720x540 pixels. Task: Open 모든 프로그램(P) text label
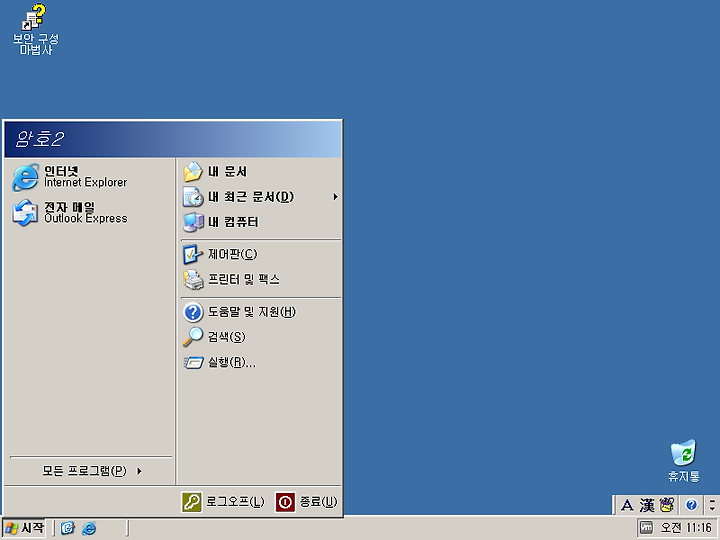pos(84,471)
